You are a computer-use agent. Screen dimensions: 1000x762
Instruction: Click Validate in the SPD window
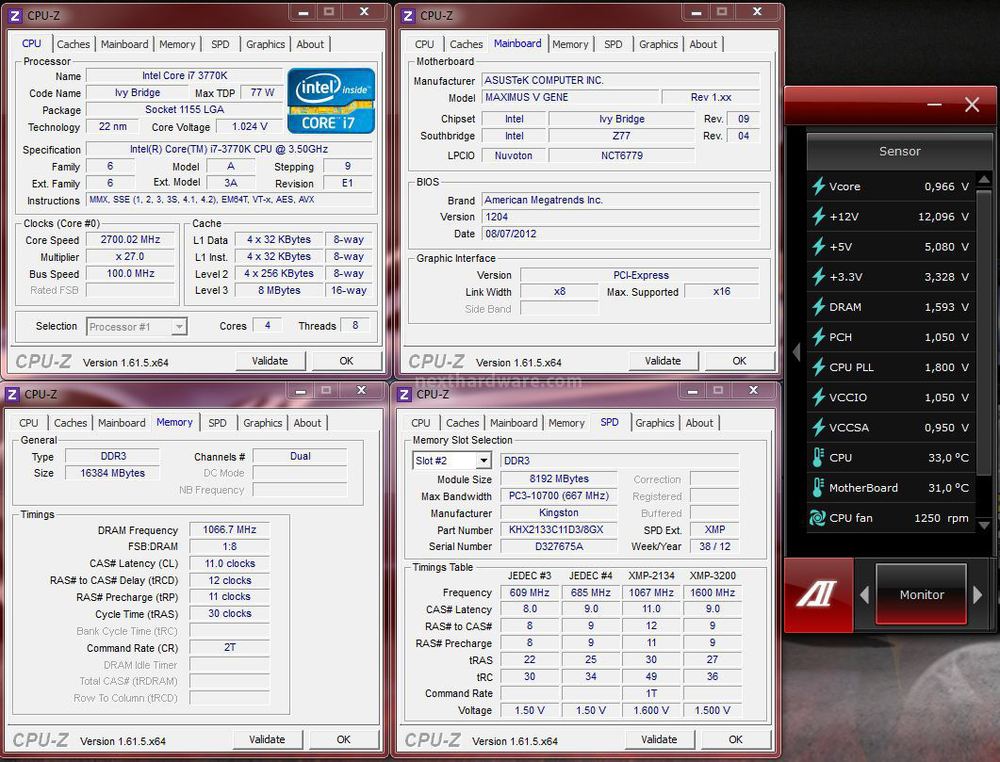coord(659,740)
